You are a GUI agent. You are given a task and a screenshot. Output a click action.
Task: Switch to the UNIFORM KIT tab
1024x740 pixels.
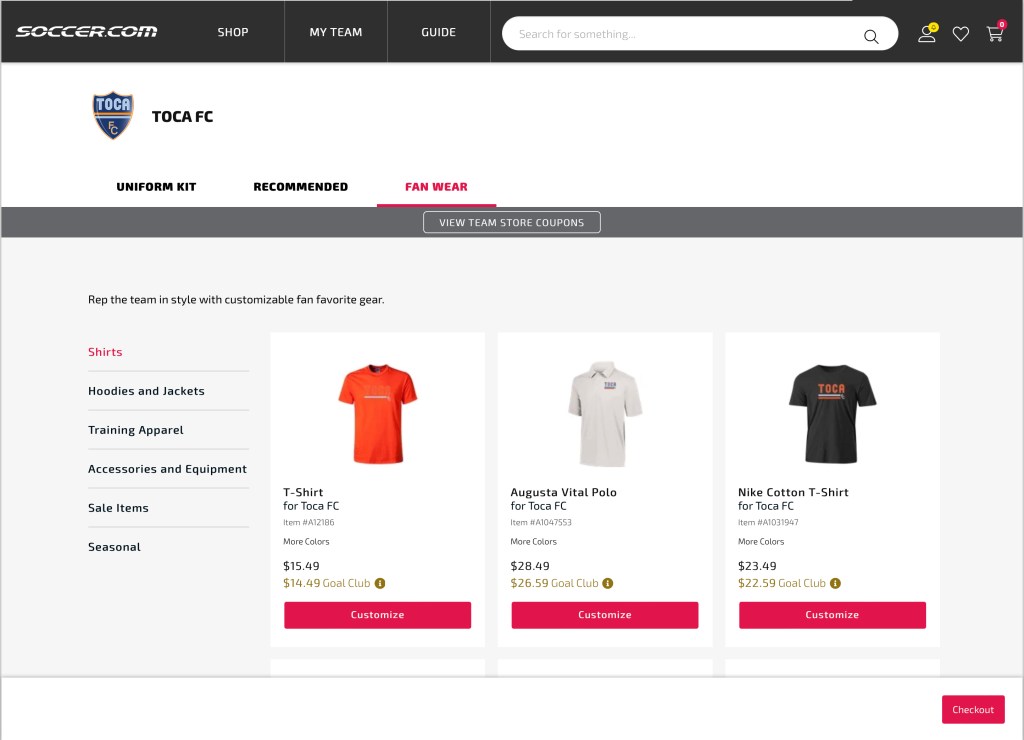click(x=156, y=187)
